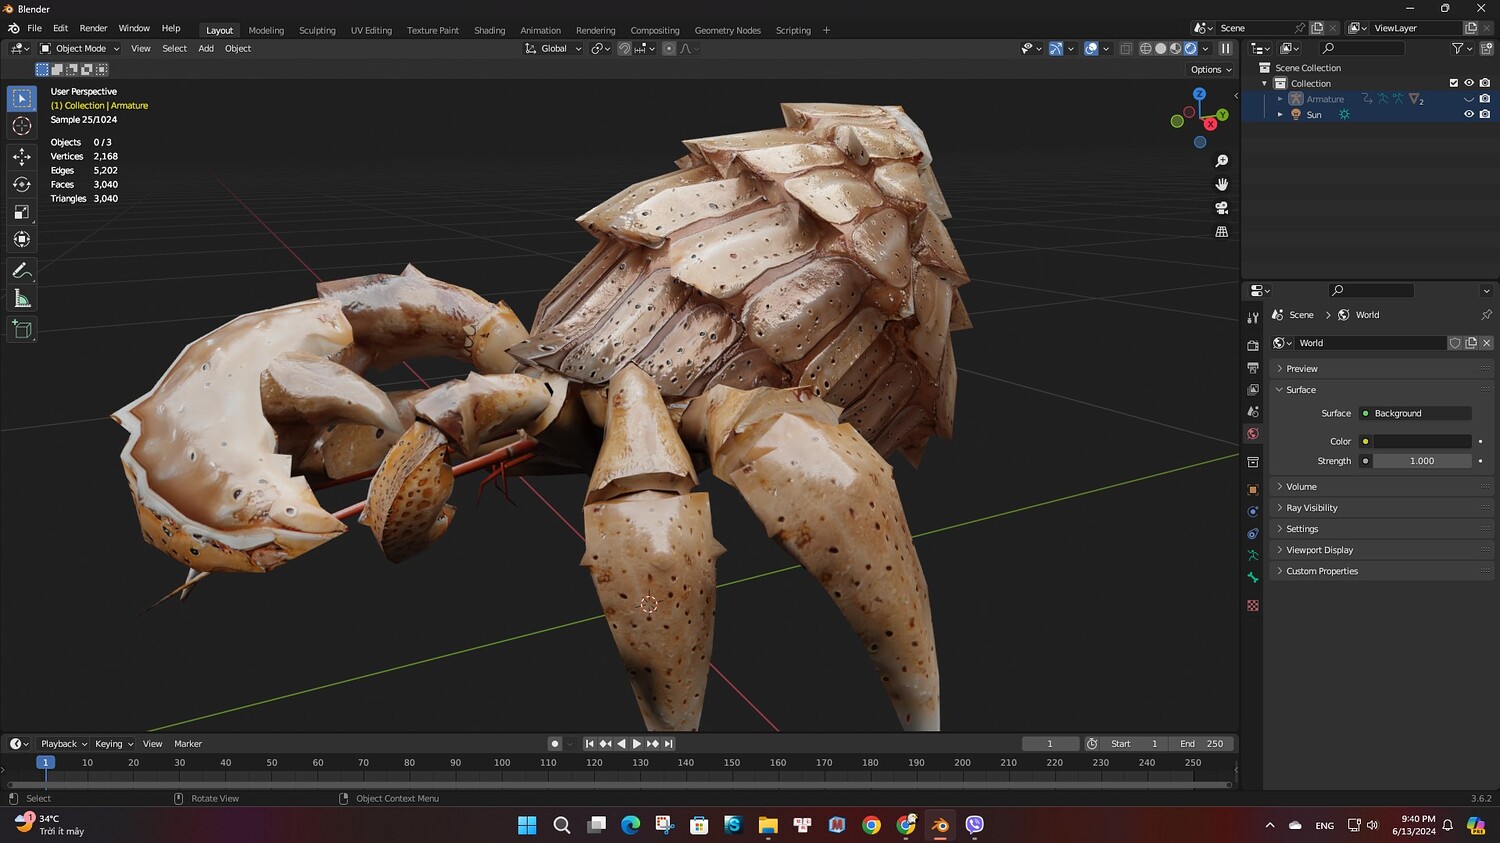Viewport: 1500px width, 843px height.
Task: Select the Measure tool
Action: tap(21, 299)
